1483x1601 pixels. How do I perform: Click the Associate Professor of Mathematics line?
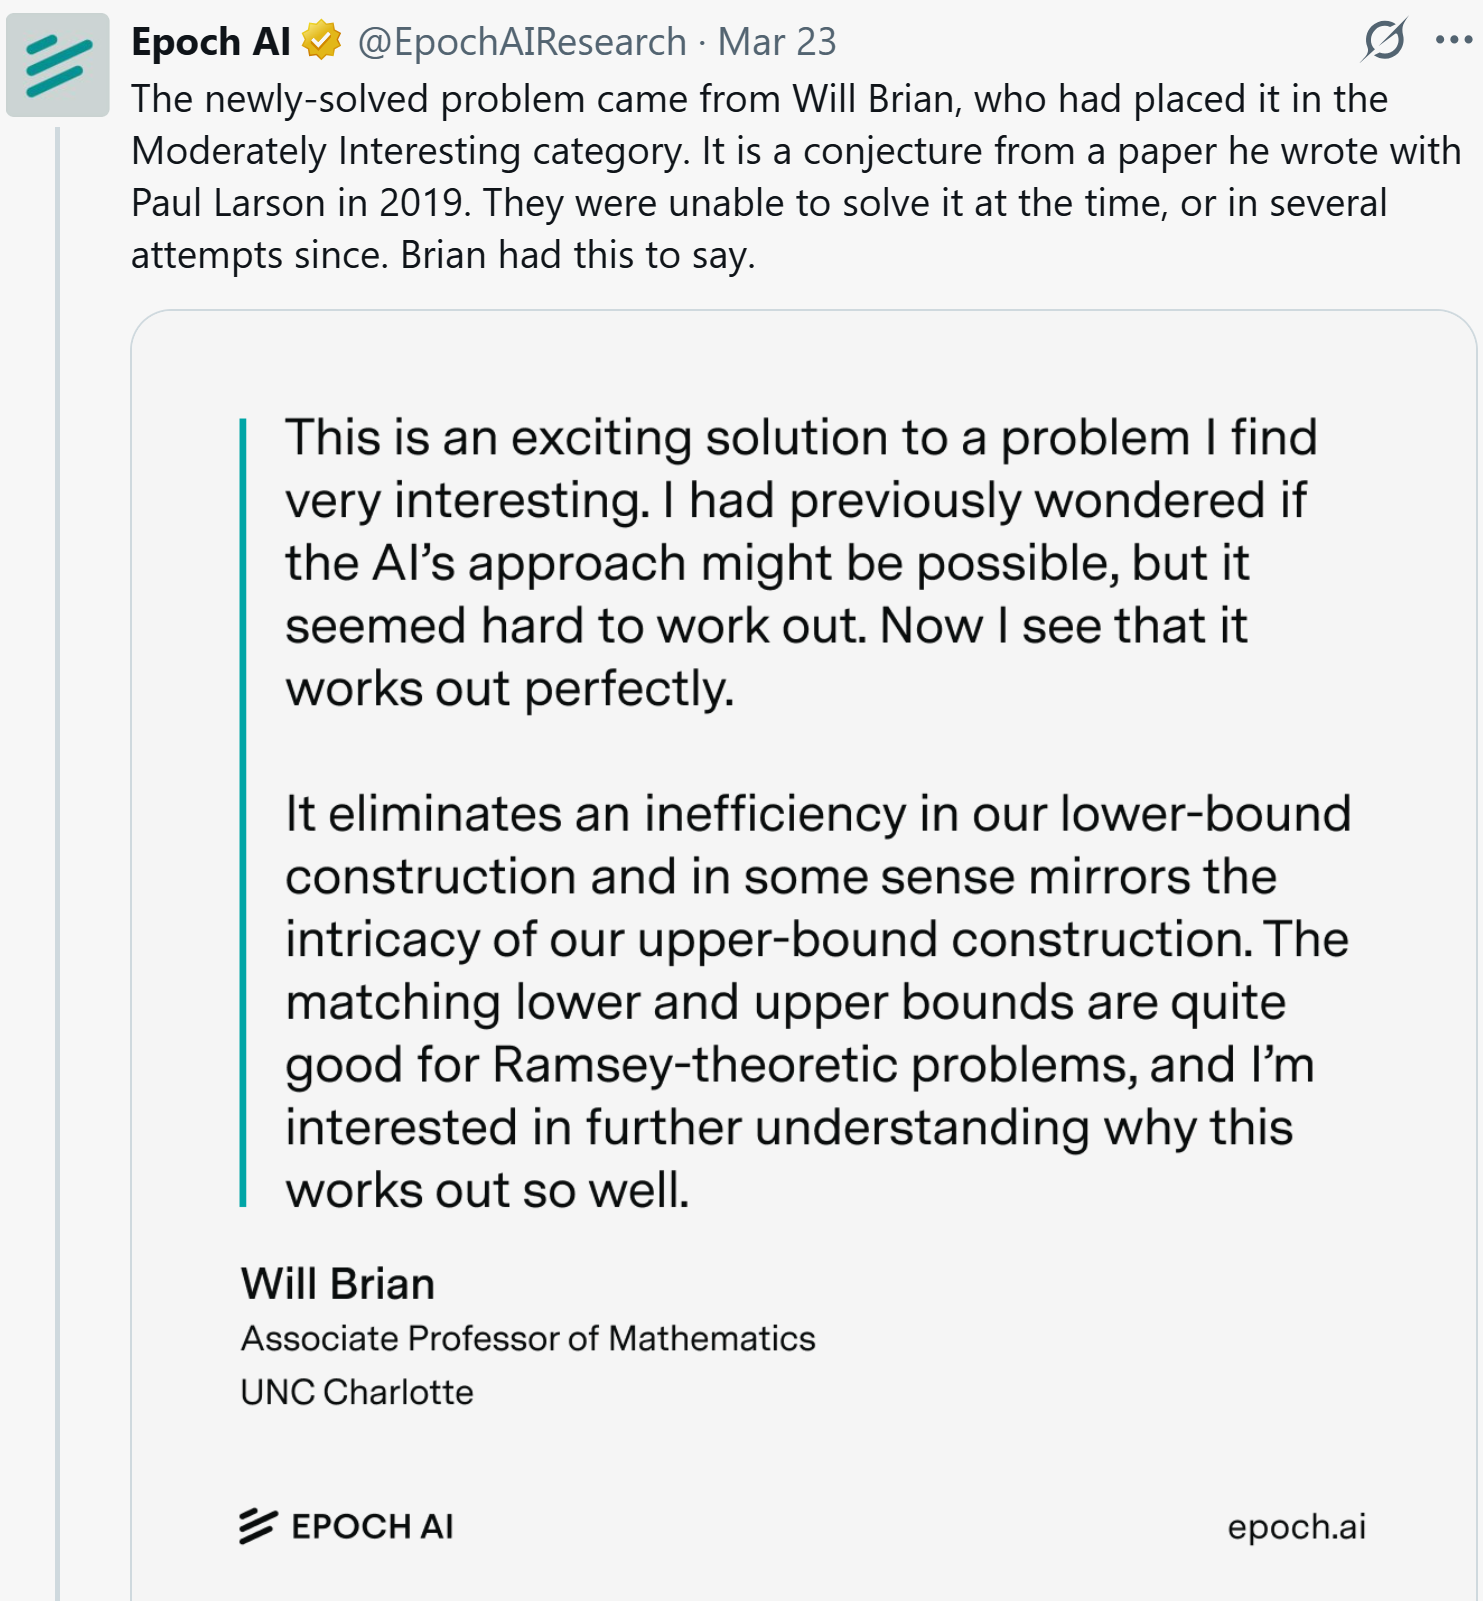(528, 1338)
